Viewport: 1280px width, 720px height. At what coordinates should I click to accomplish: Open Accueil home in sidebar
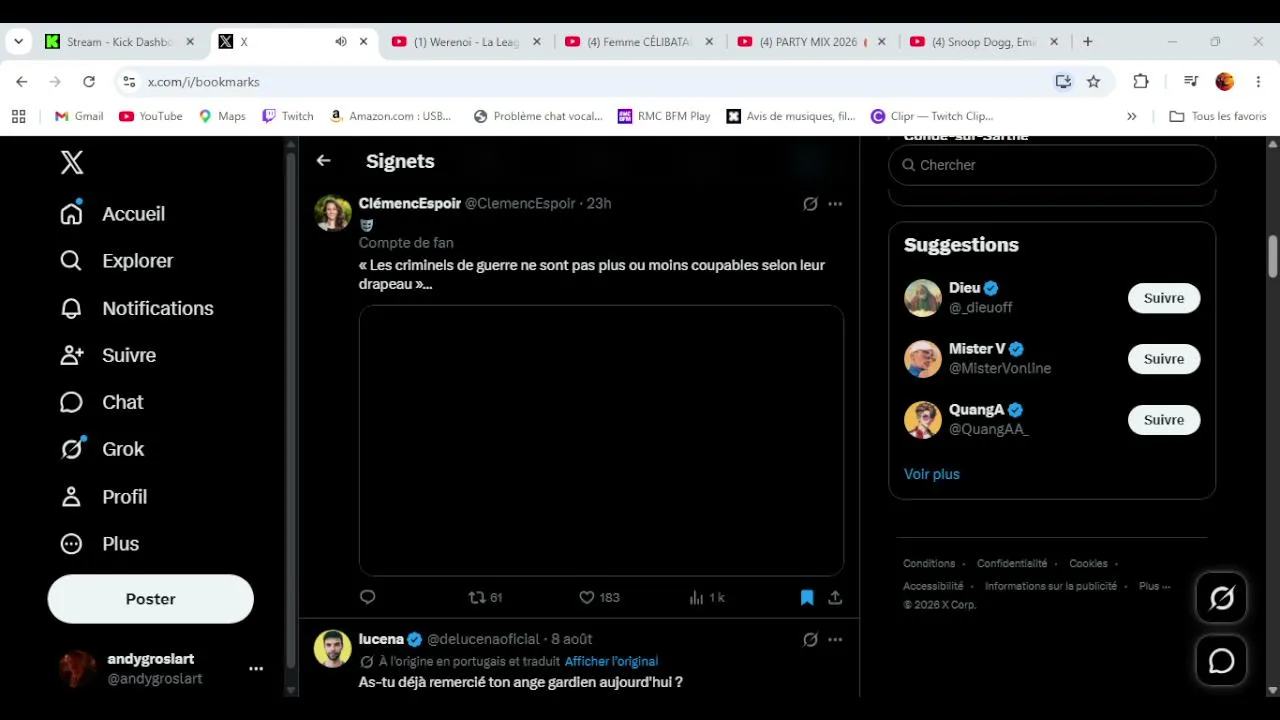coord(113,214)
